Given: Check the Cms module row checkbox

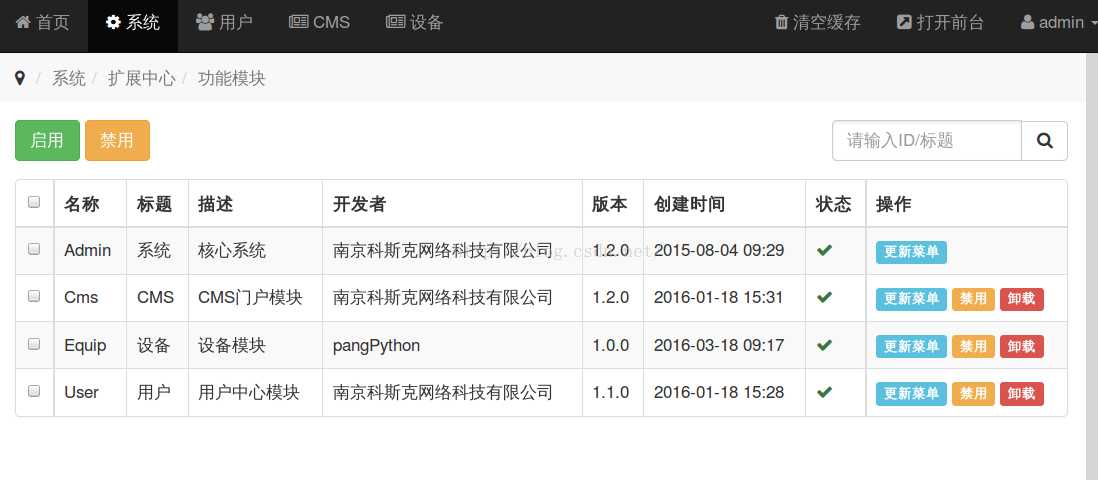Looking at the screenshot, I should tap(34, 296).
